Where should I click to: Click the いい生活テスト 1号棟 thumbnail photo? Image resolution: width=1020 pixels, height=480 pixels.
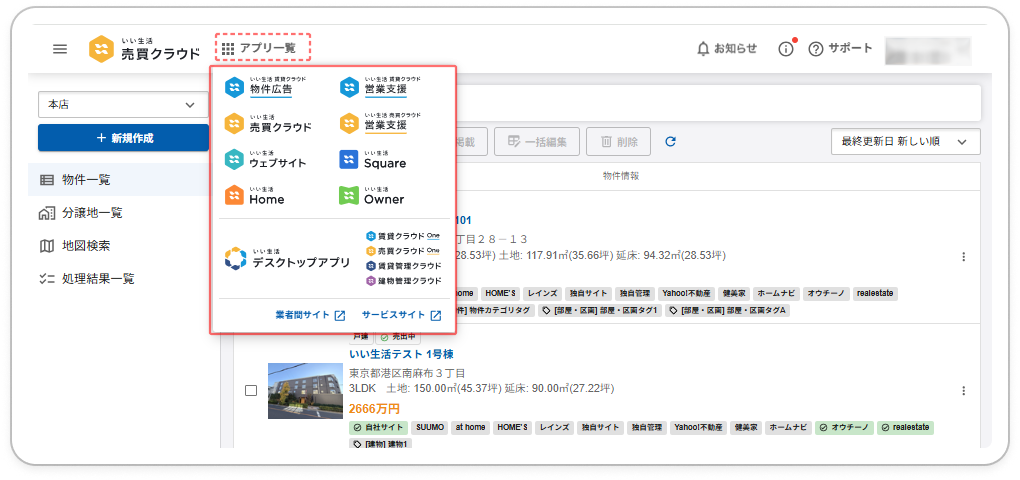click(305, 391)
